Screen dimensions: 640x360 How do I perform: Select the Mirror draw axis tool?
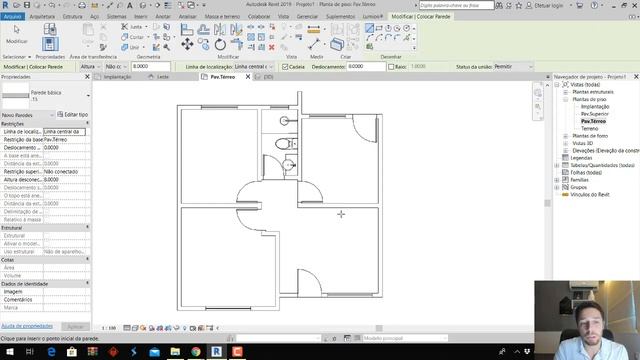236,29
